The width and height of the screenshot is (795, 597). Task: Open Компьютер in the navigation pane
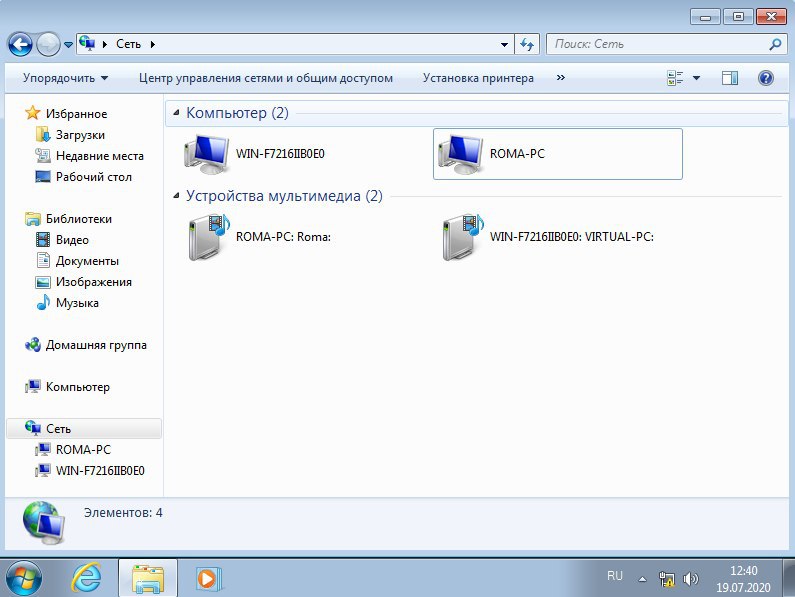tap(78, 387)
